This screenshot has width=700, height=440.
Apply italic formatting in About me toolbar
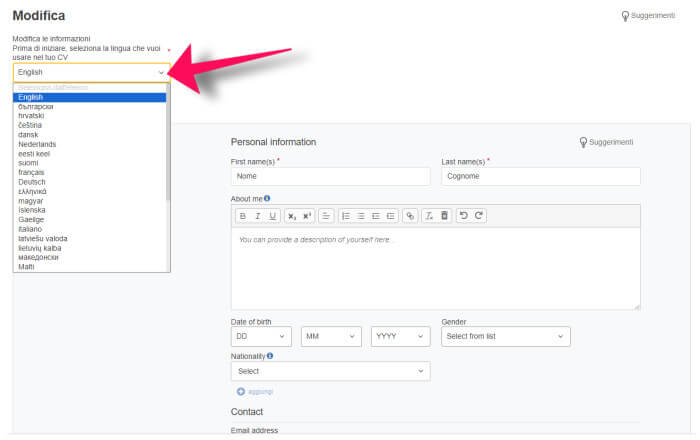(x=258, y=216)
